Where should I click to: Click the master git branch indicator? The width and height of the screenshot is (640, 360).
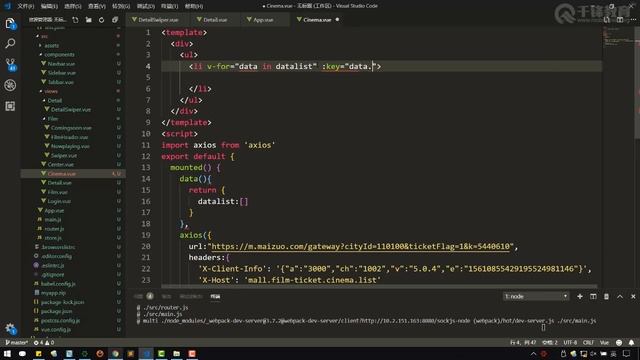point(17,342)
